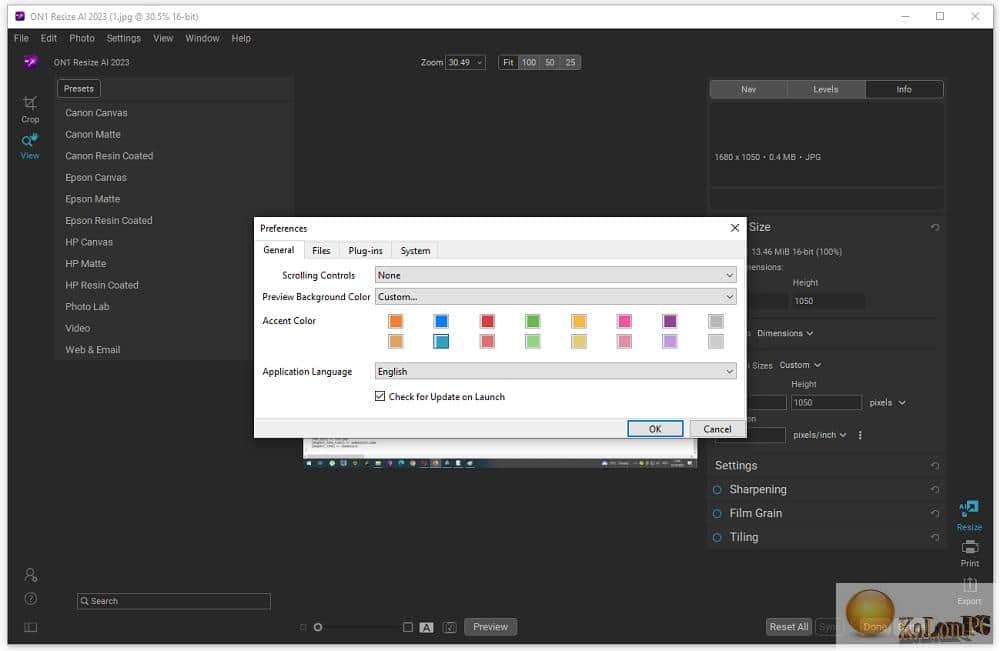The width and height of the screenshot is (1000, 651).
Task: Open the Preview Background Color dropdown
Action: tap(555, 296)
